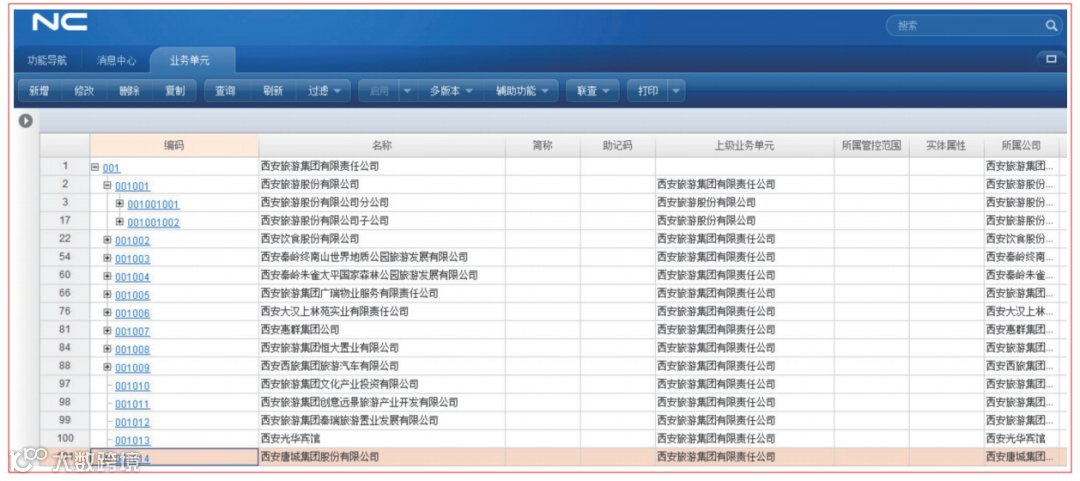This screenshot has height=481, width=1080.
Task: Expand the 001006 tree node
Action: coord(107,312)
